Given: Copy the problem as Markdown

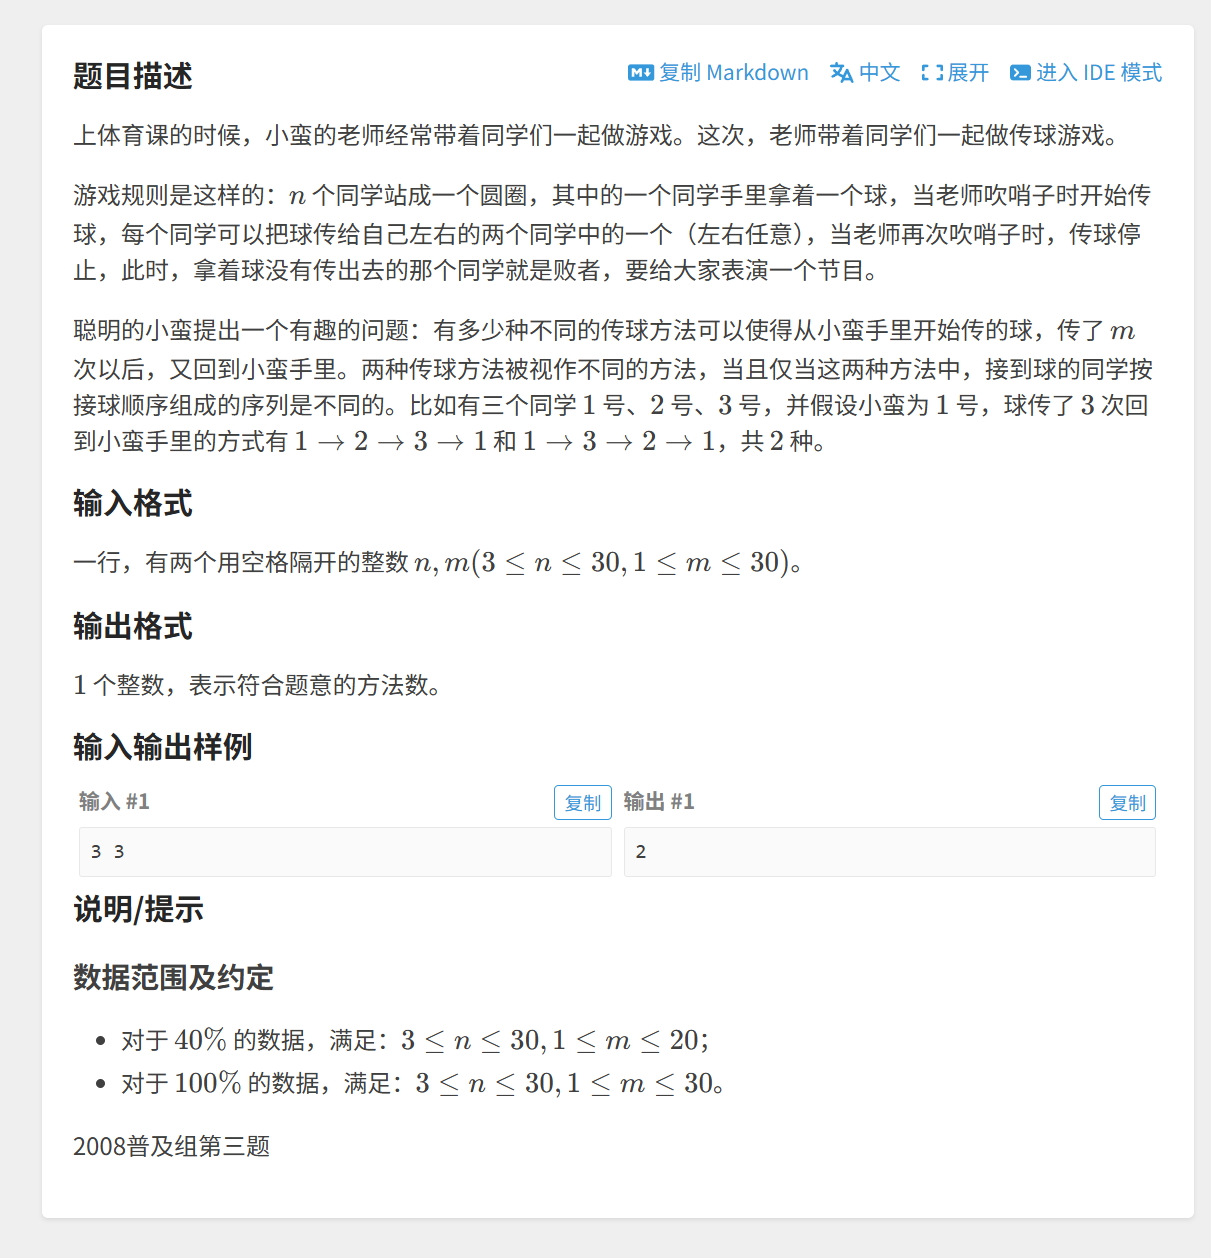Looking at the screenshot, I should (x=718, y=73).
